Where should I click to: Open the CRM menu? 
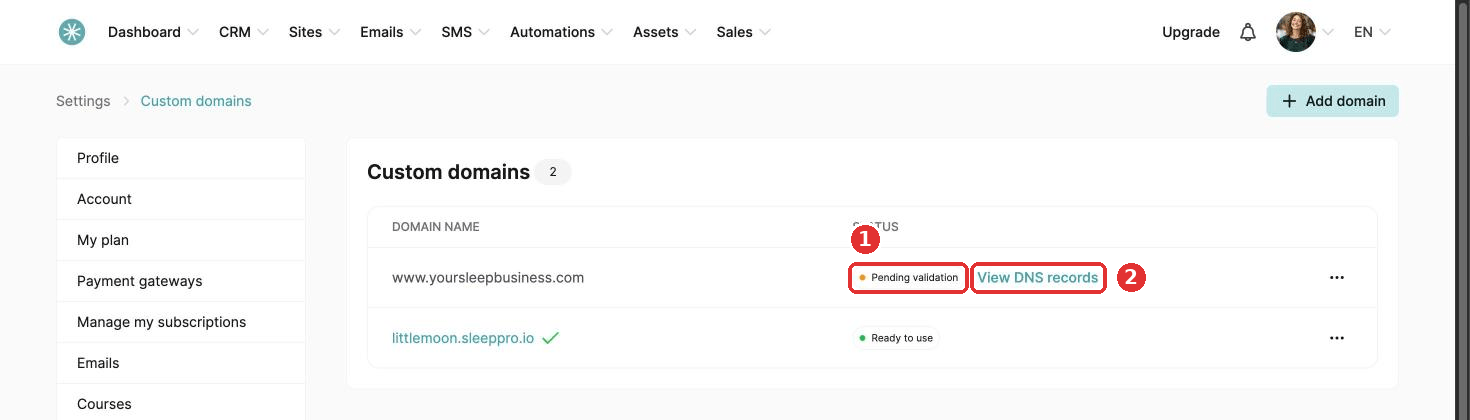tap(244, 32)
